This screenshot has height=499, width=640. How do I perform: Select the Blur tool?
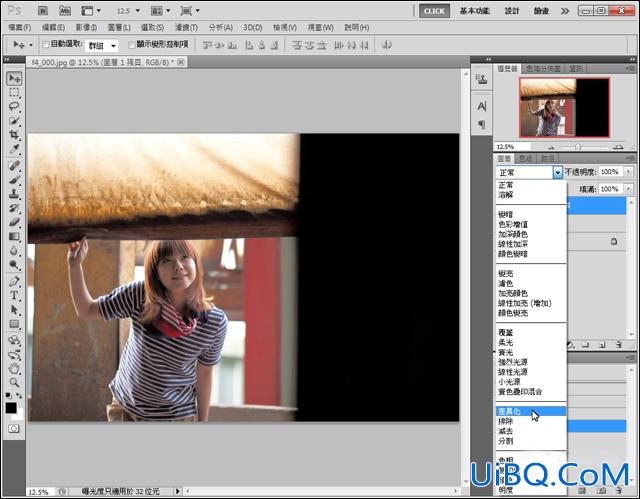point(14,251)
